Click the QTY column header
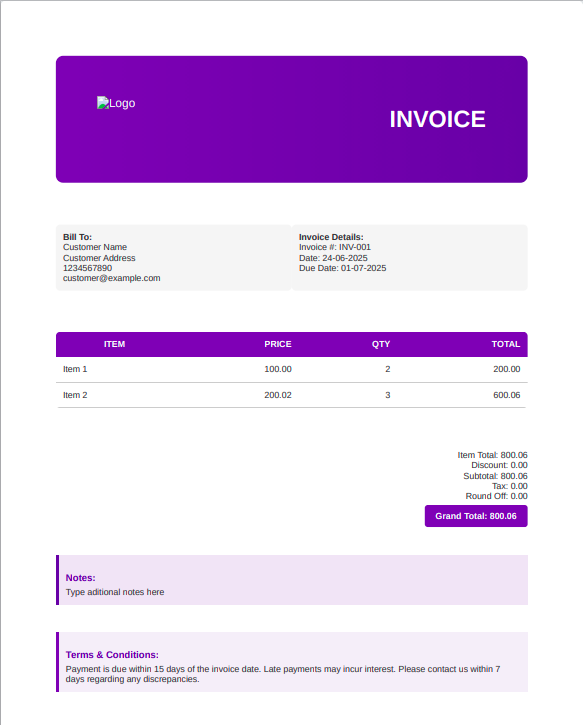The image size is (583, 725). click(x=381, y=344)
